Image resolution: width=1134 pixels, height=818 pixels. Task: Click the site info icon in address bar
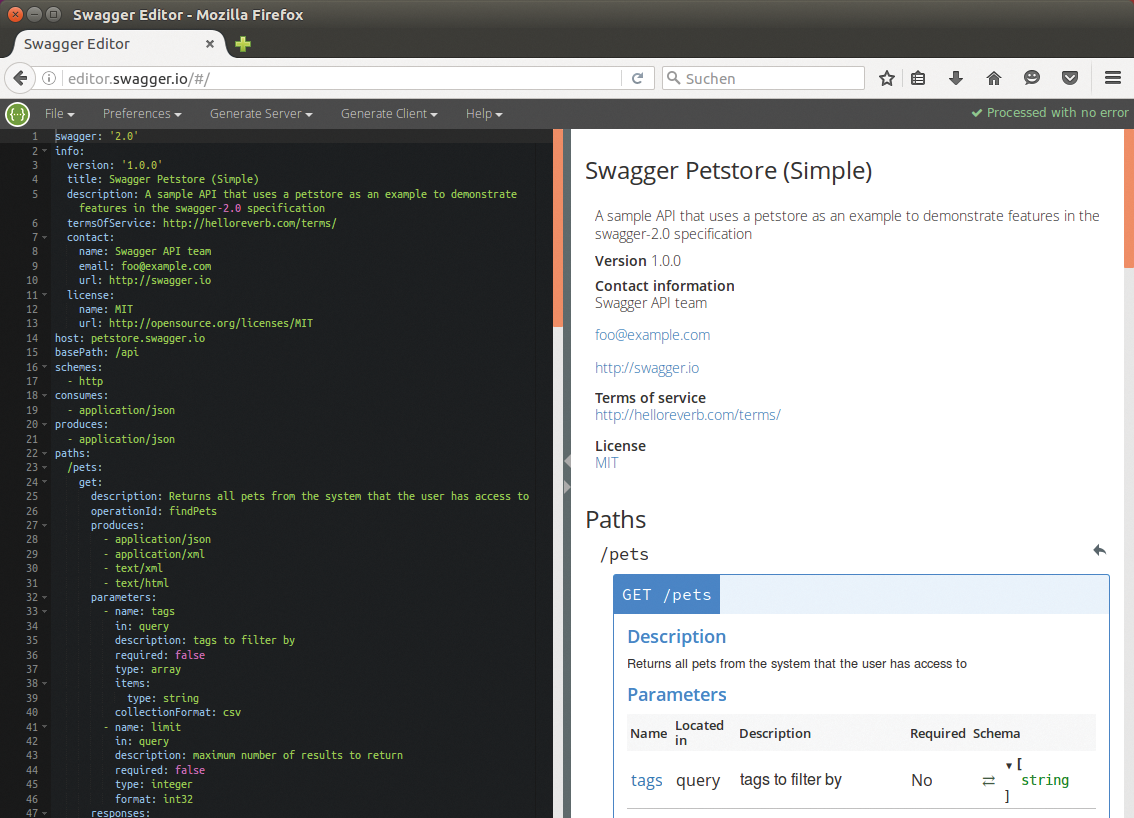click(49, 78)
